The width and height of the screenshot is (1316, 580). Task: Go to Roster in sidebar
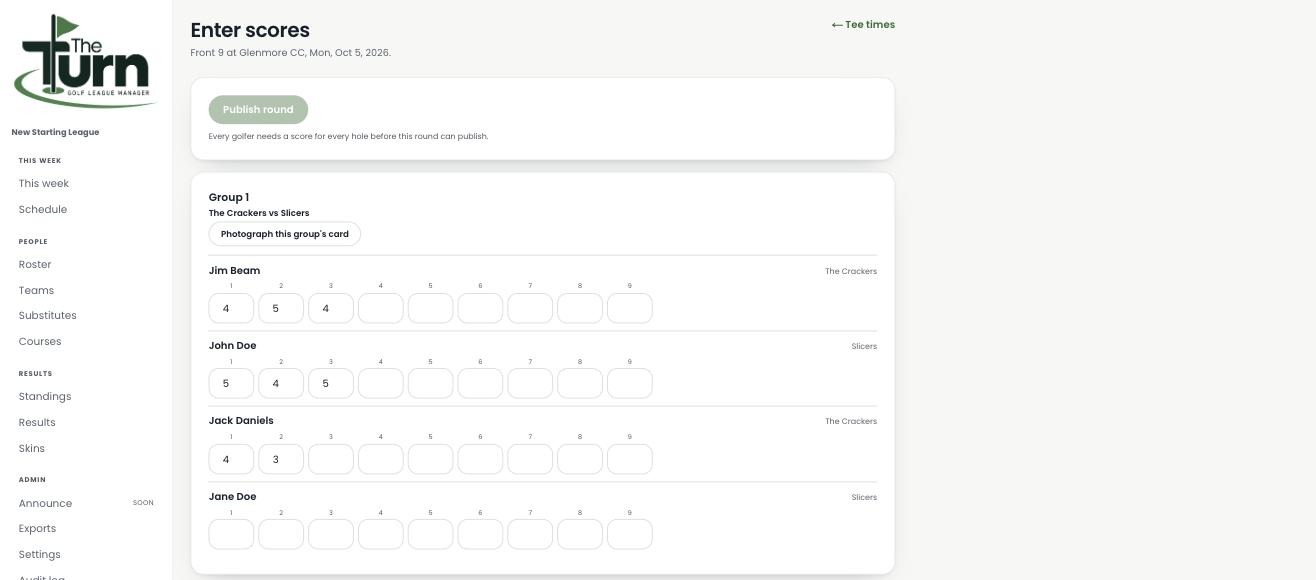click(x=35, y=264)
